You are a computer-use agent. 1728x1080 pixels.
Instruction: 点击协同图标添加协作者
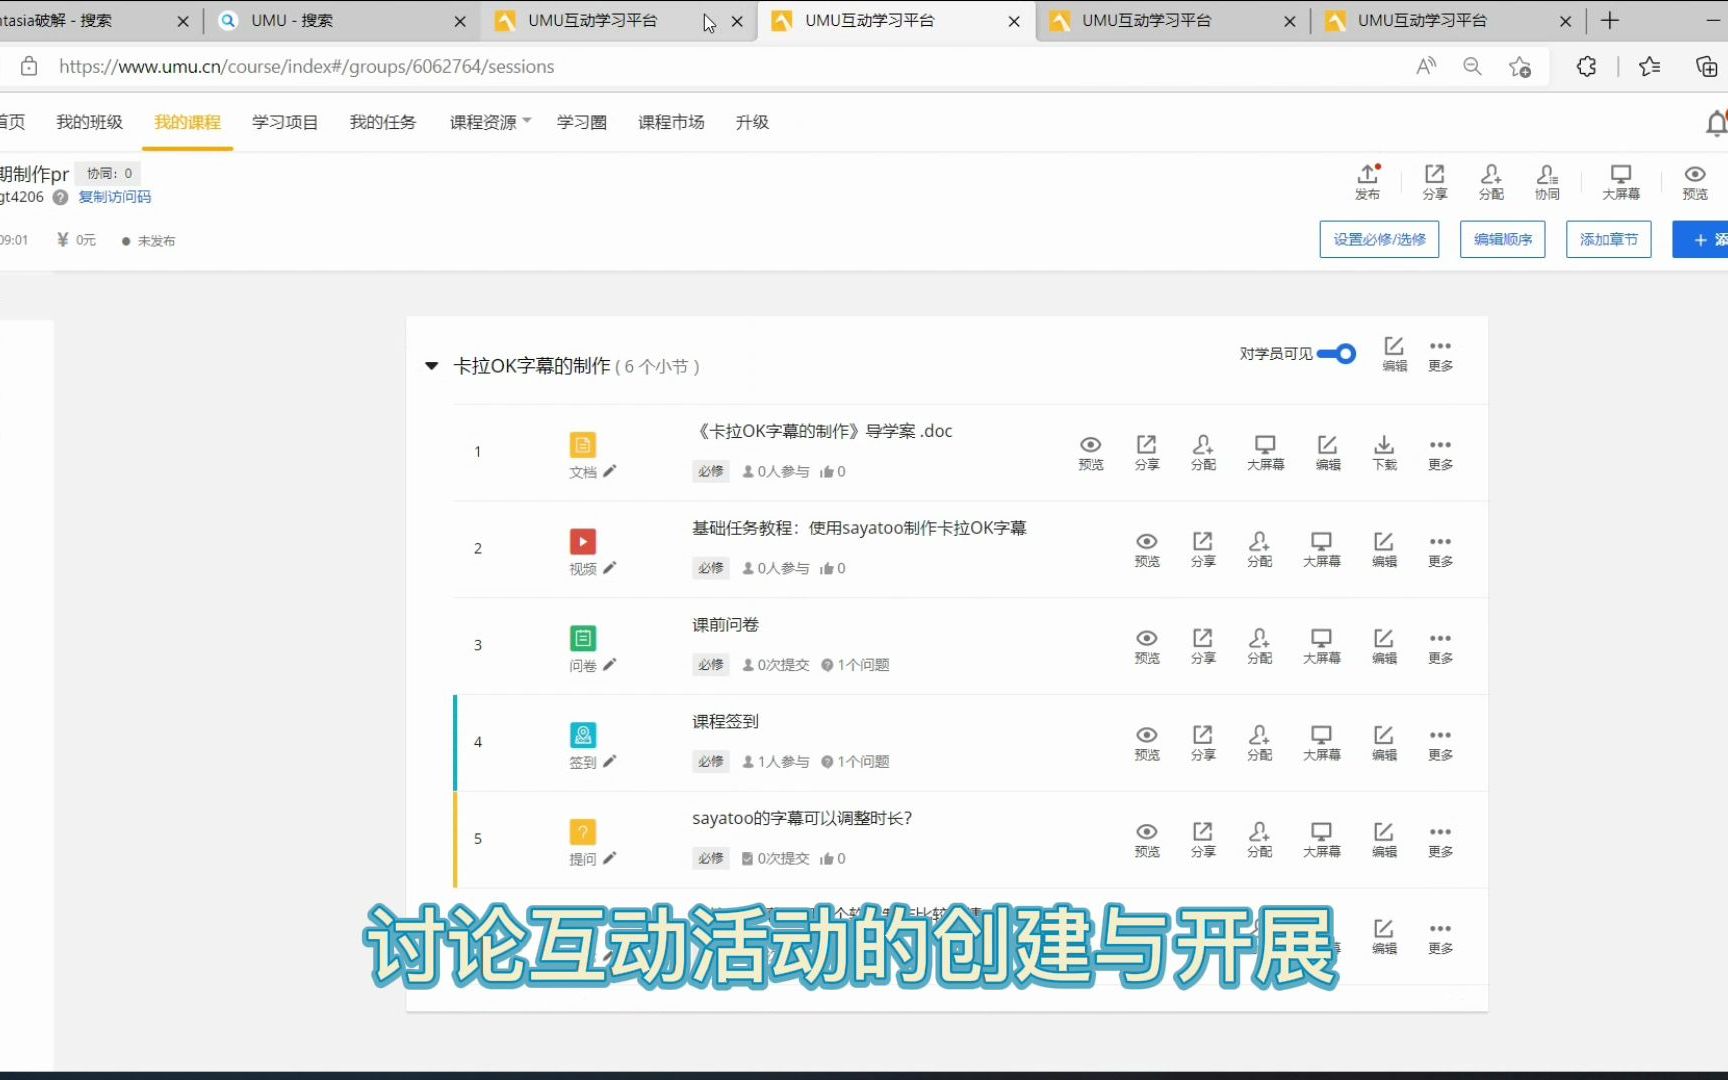pos(1546,180)
